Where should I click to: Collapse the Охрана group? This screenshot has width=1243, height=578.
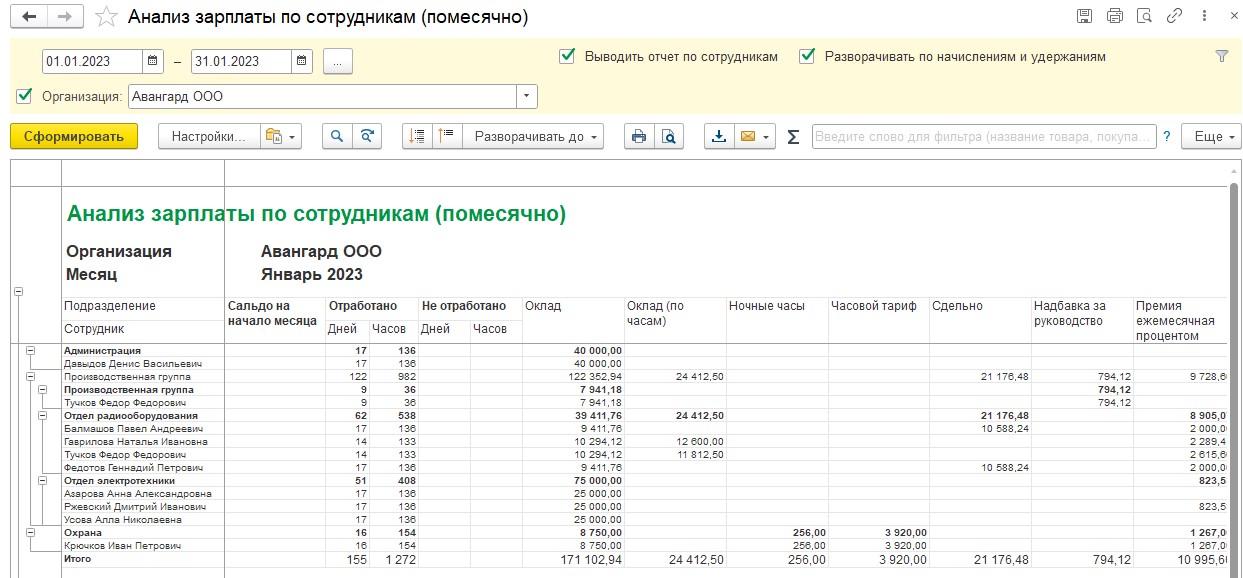[x=30, y=532]
